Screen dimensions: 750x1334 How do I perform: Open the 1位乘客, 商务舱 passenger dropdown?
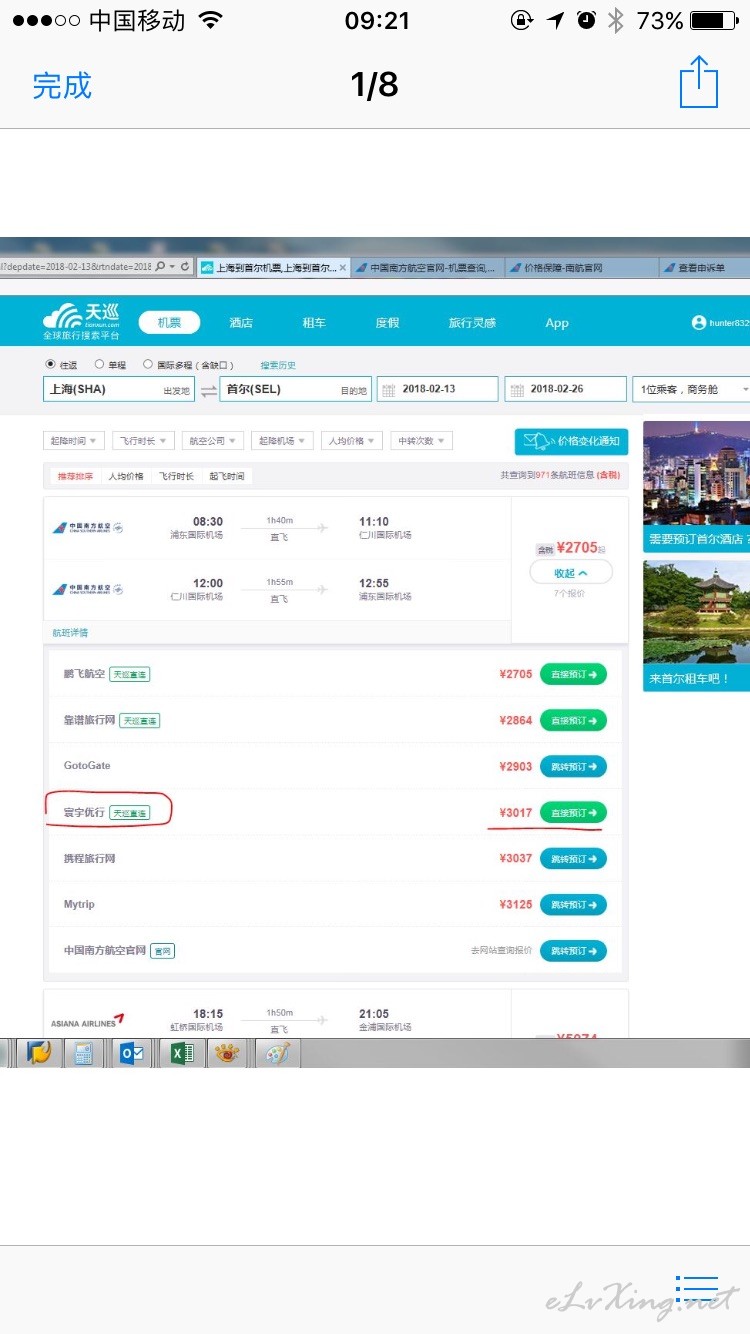691,389
